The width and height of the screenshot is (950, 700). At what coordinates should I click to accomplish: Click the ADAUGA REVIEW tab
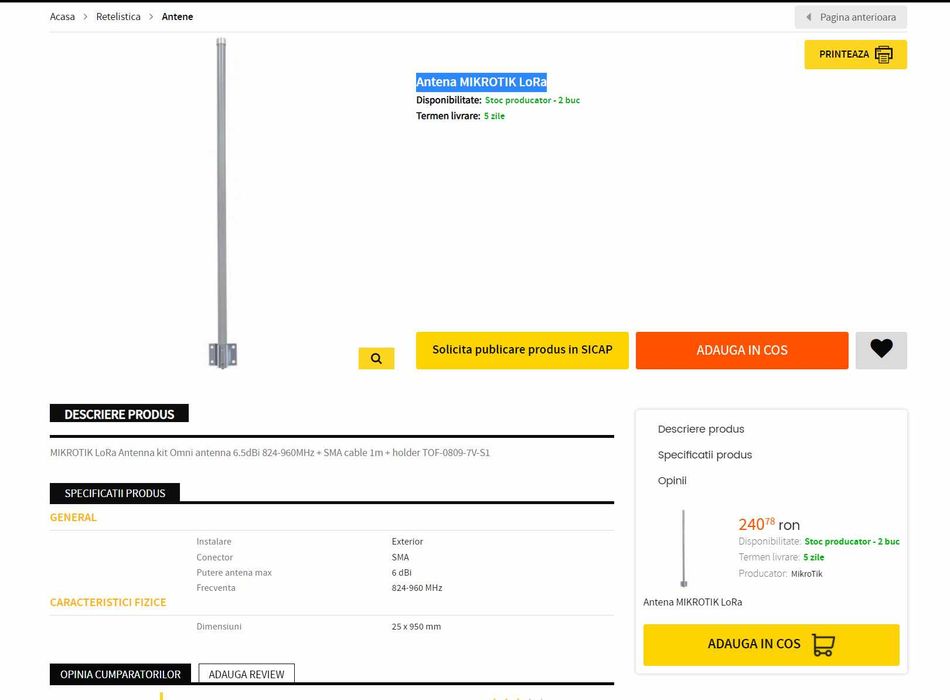(247, 674)
